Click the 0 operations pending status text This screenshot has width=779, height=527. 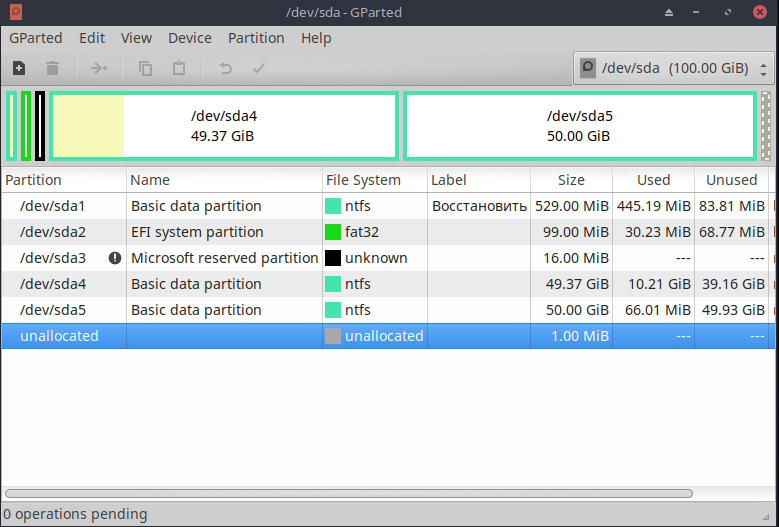[x=76, y=514]
